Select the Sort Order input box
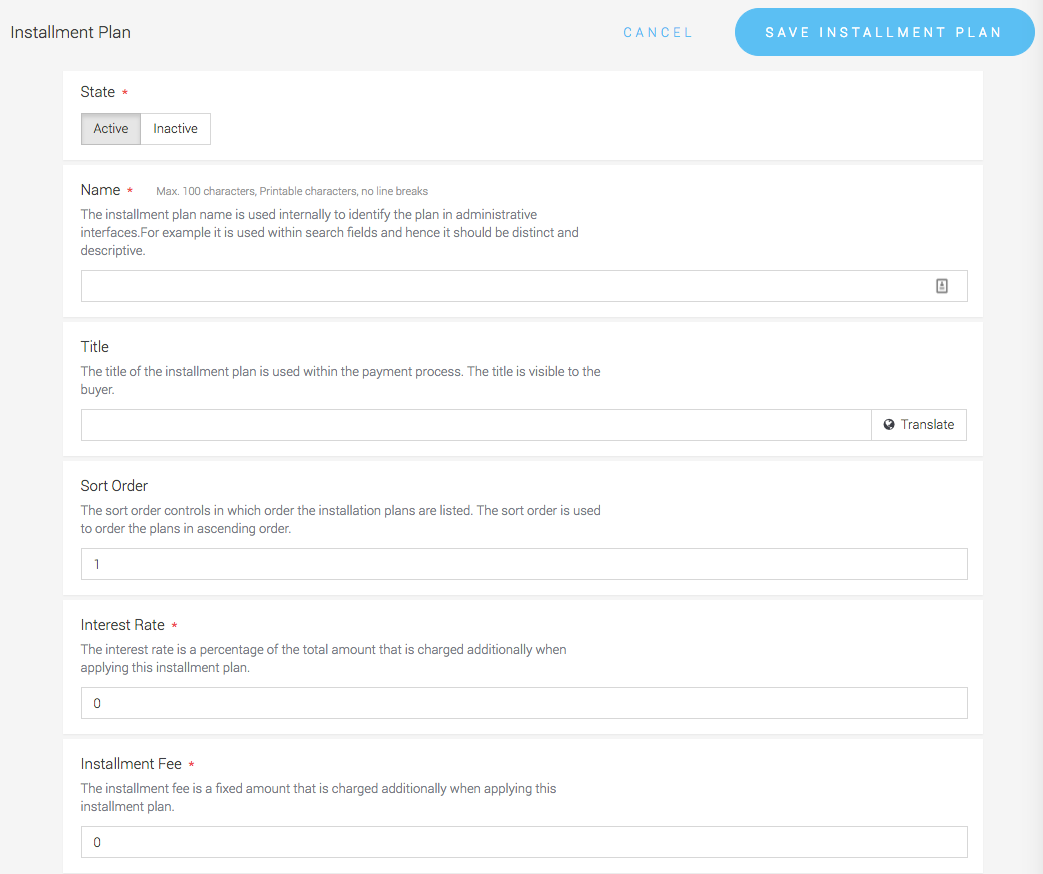The height and width of the screenshot is (874, 1043). [x=523, y=564]
